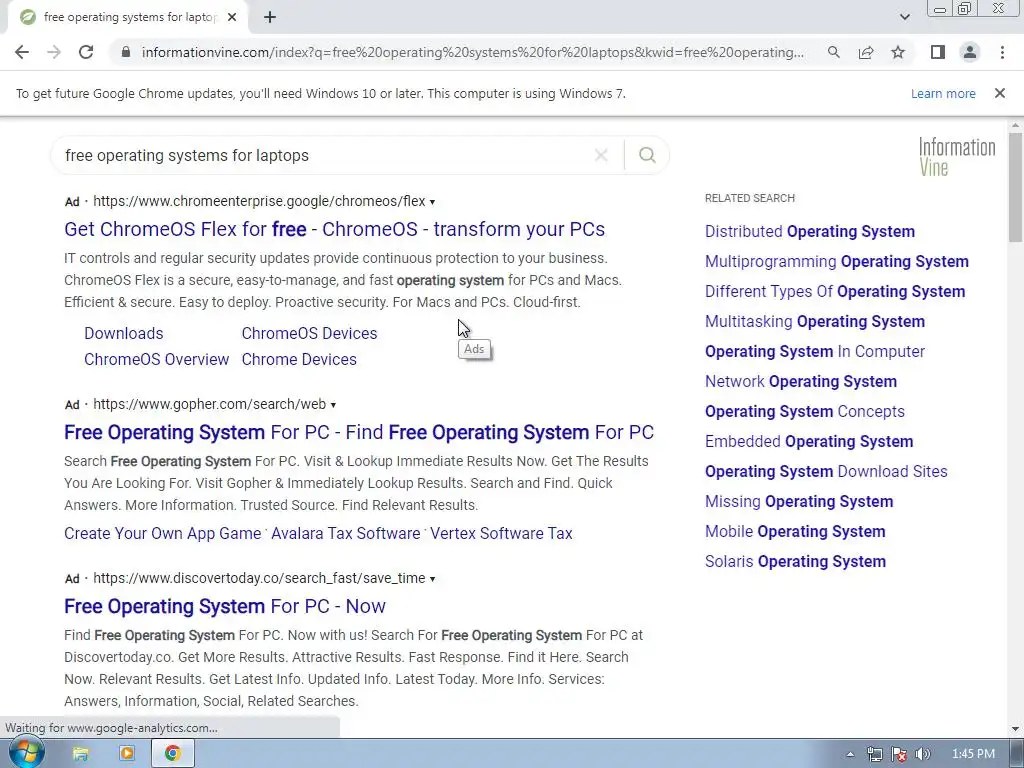Screen dimensions: 1024x768
Task: Select Different Types Of Operating System
Action: click(835, 292)
